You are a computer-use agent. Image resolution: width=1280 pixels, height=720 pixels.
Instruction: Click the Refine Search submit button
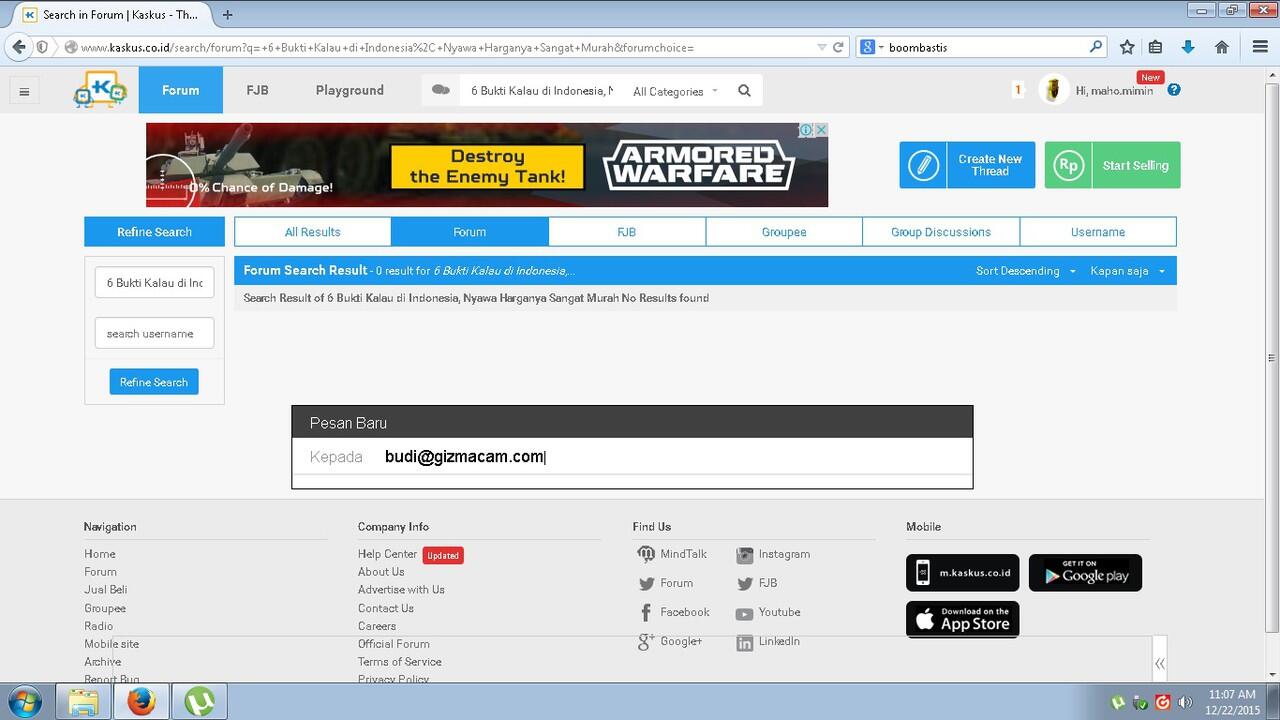pos(154,382)
